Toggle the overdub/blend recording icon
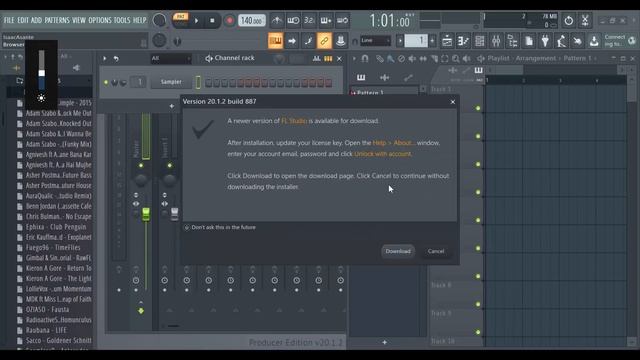Screen dimensions: 640x360 coord(326,20)
